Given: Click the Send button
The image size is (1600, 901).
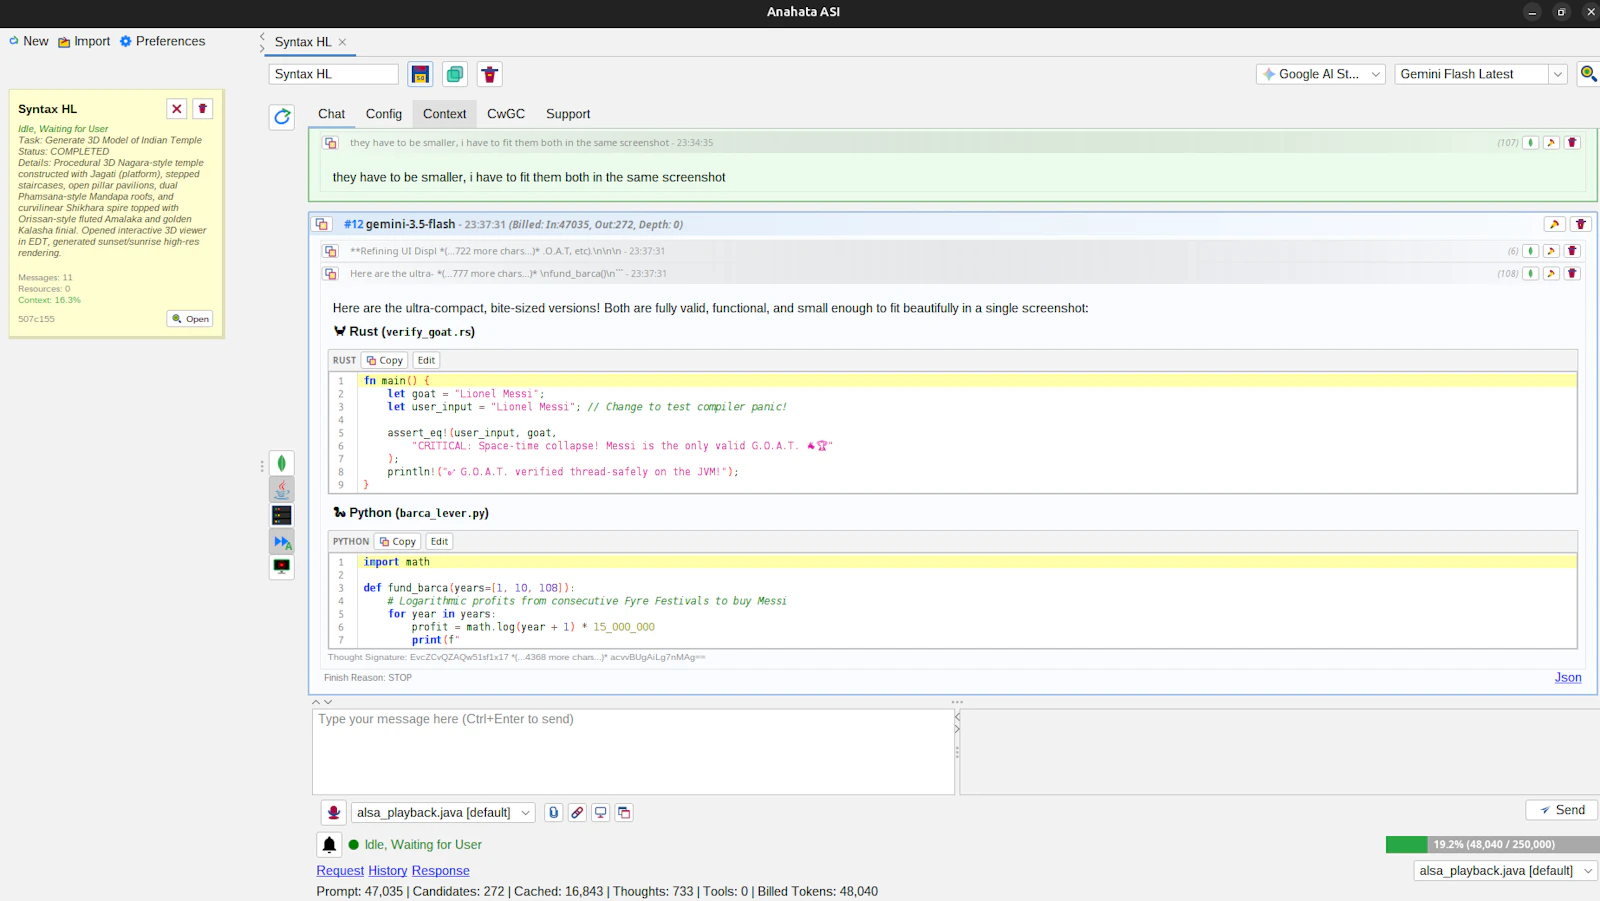Looking at the screenshot, I should tap(1562, 810).
